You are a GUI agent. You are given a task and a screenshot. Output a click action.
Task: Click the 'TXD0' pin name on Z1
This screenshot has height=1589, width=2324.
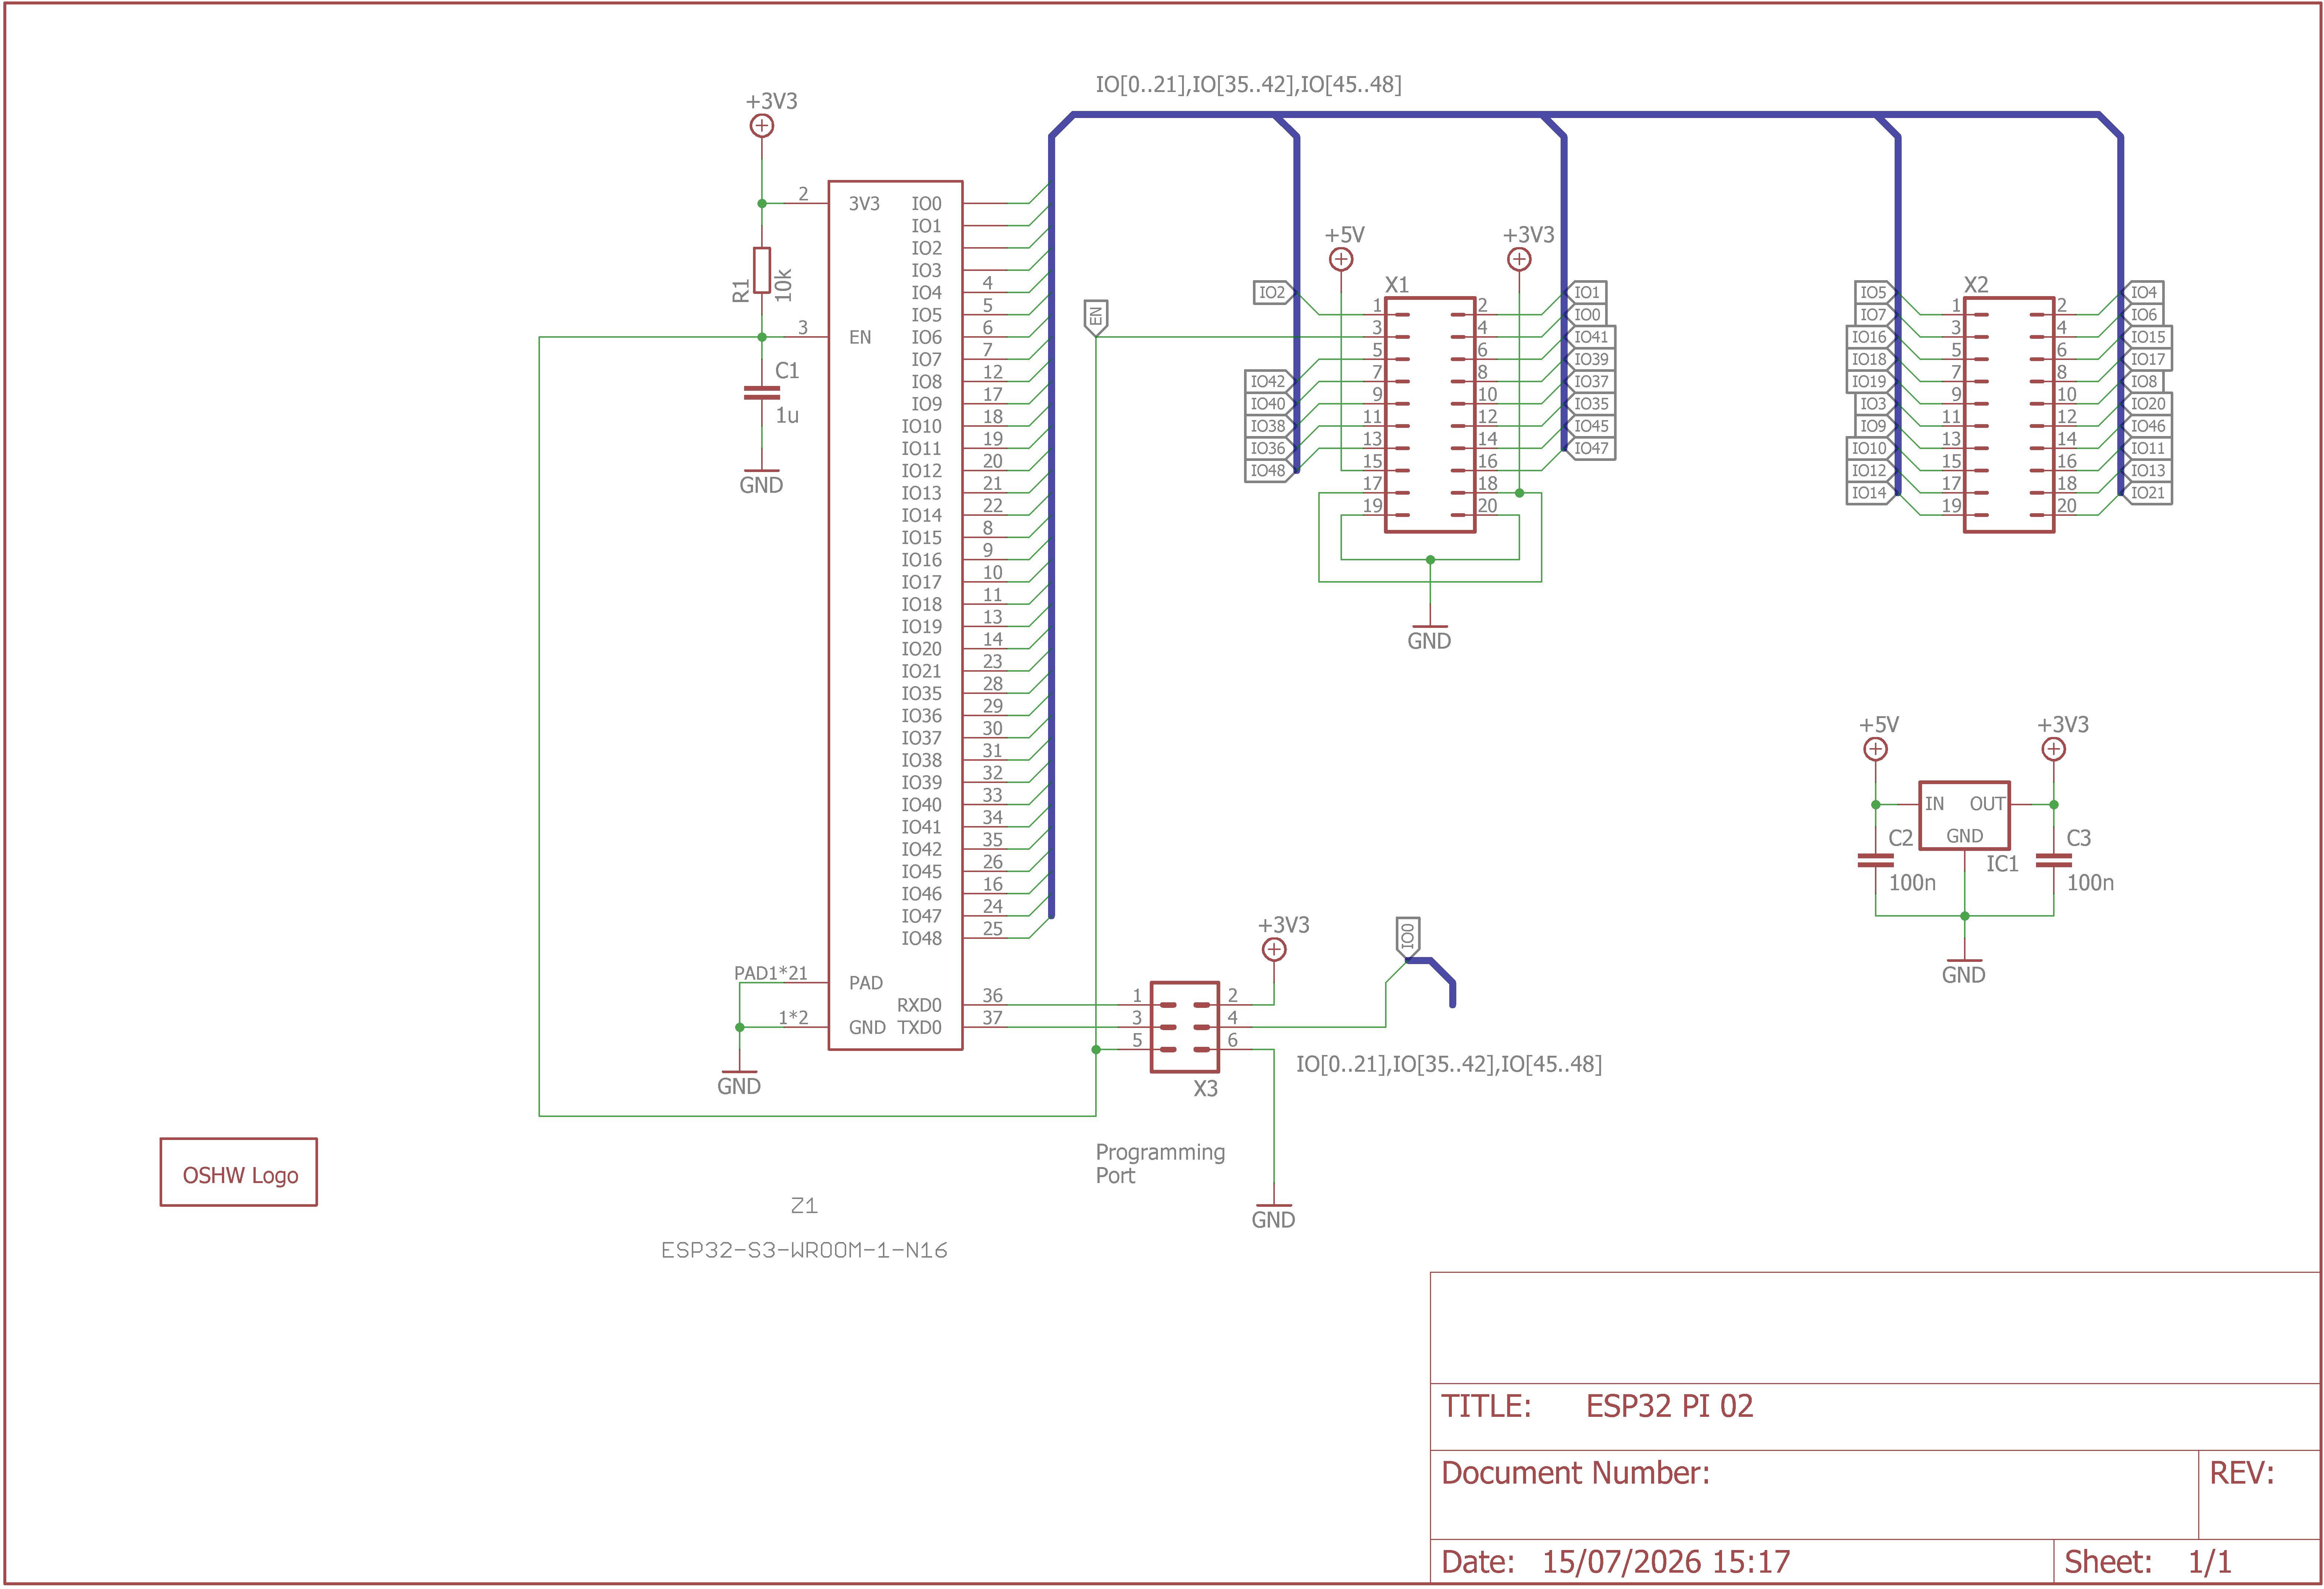click(x=919, y=1027)
